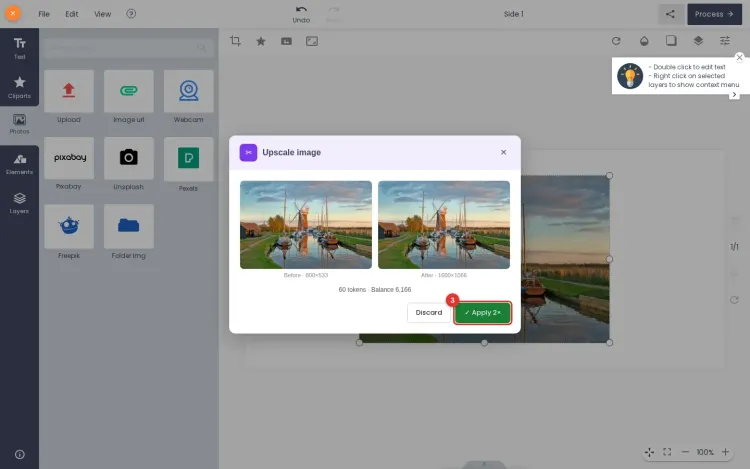Open the Text tool in sidebar
Screen dimensions: 750x469
(19, 48)
